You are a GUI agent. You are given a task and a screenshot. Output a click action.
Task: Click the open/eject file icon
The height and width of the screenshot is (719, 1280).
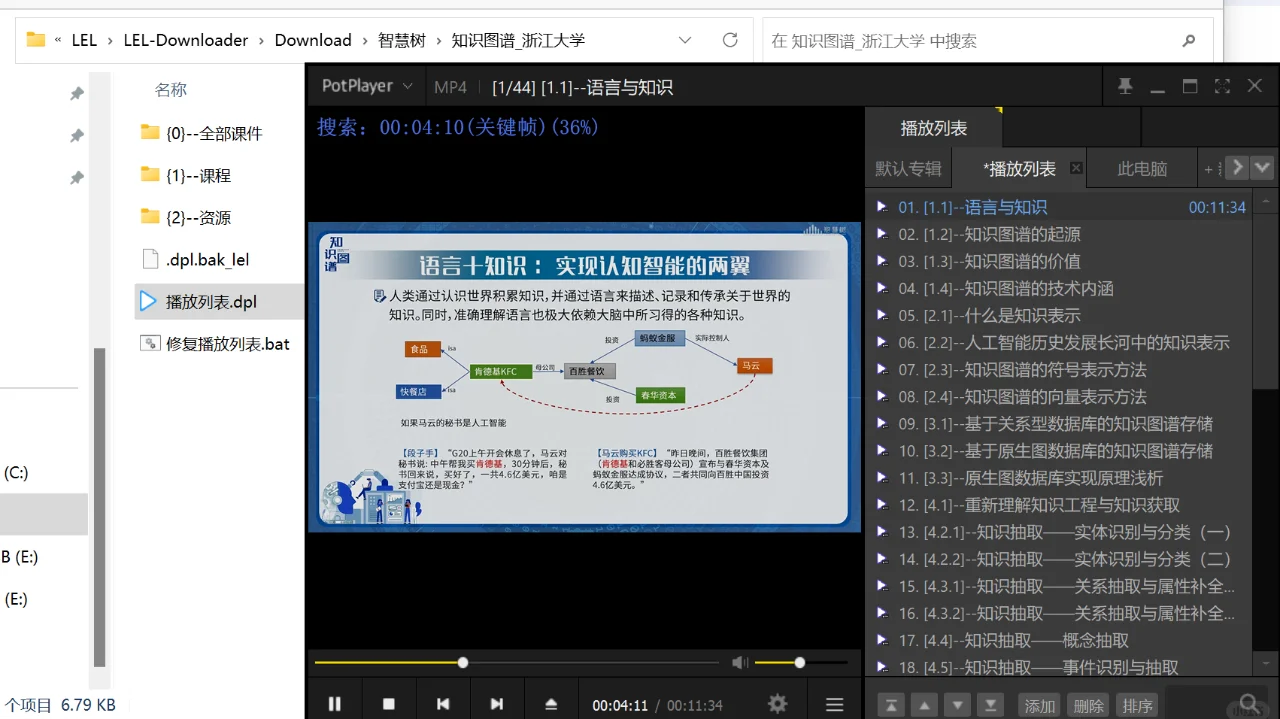[551, 704]
